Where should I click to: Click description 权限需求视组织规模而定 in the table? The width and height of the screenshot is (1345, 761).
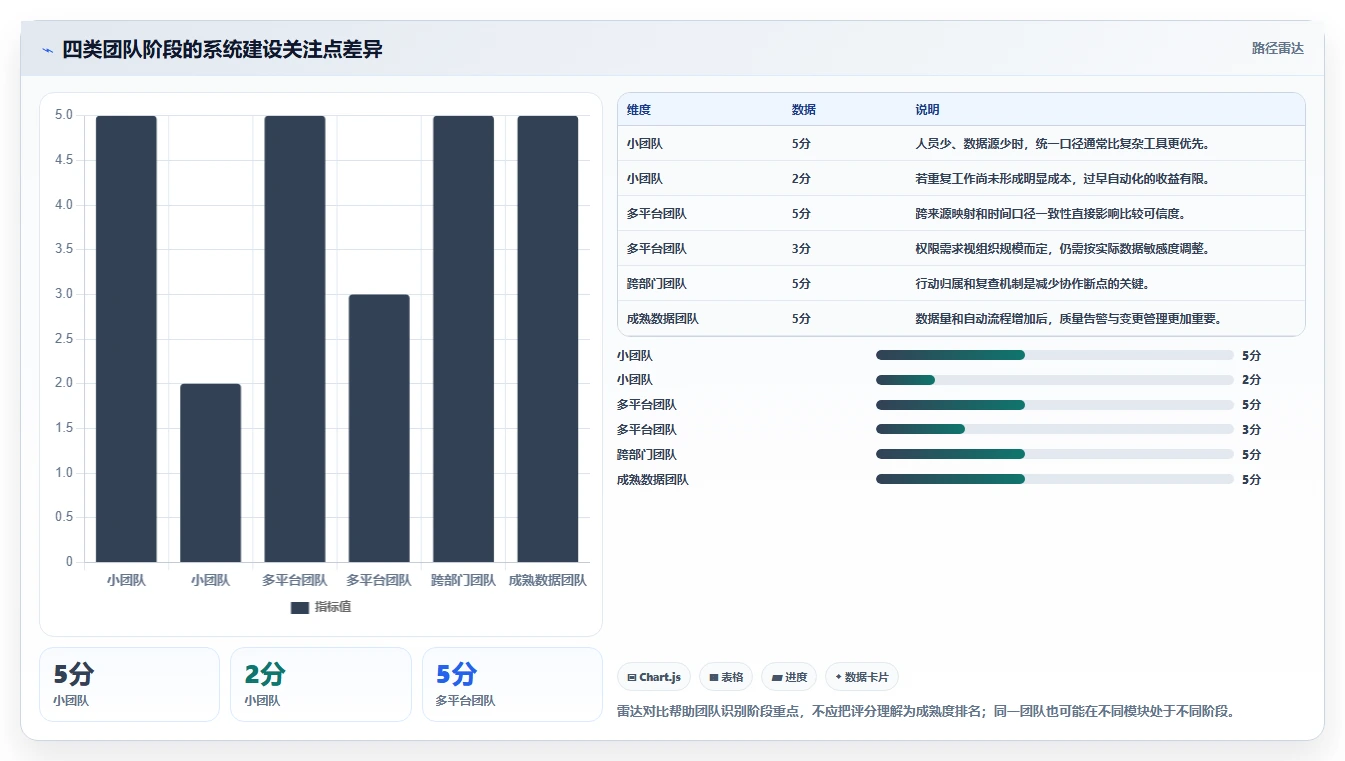(1062, 249)
